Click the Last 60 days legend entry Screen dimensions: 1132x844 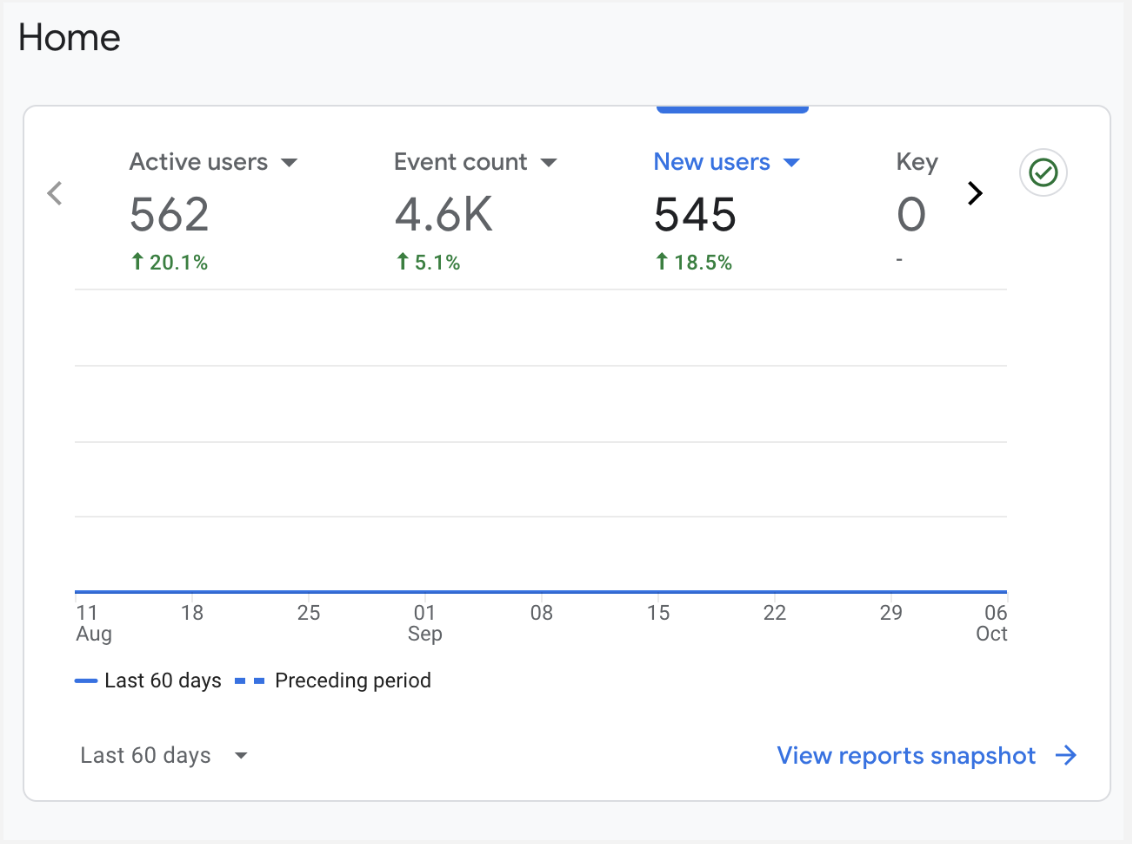pyautogui.click(x=148, y=681)
